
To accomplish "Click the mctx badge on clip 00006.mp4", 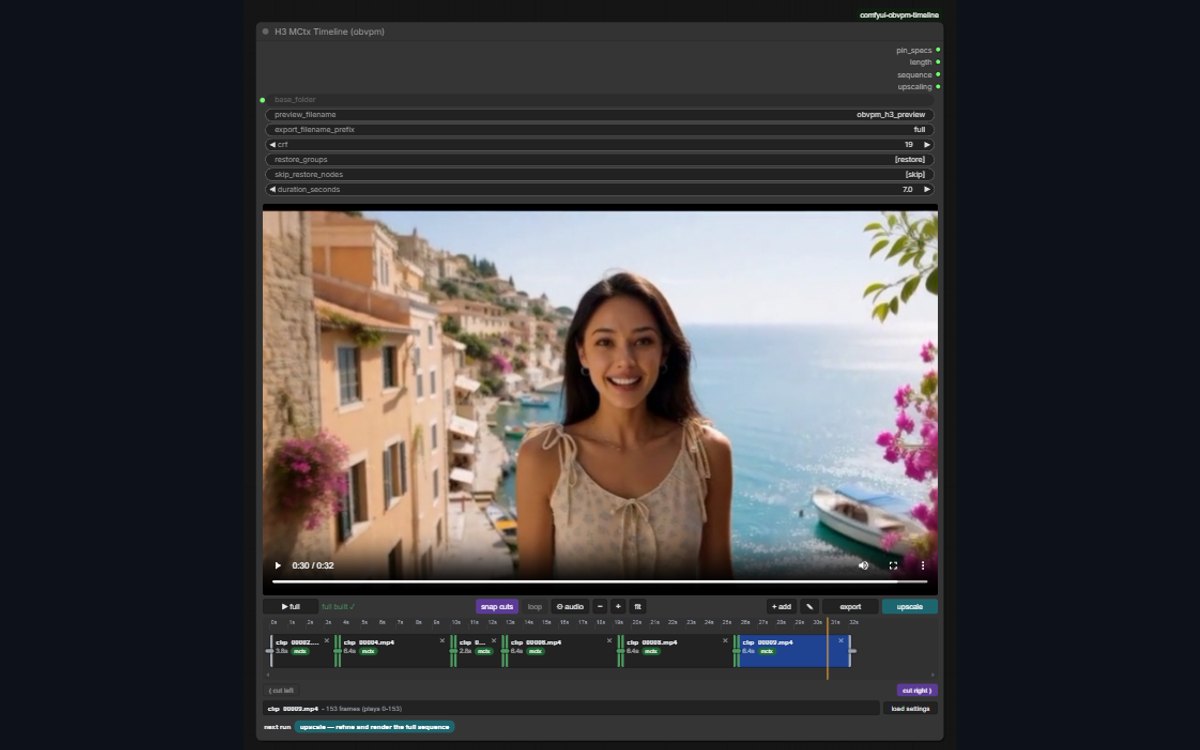I will (x=535, y=651).
